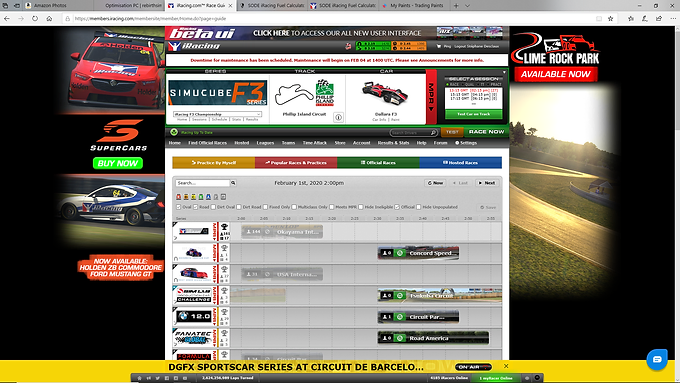
Task: Open the Settings menu
Action: click(466, 143)
